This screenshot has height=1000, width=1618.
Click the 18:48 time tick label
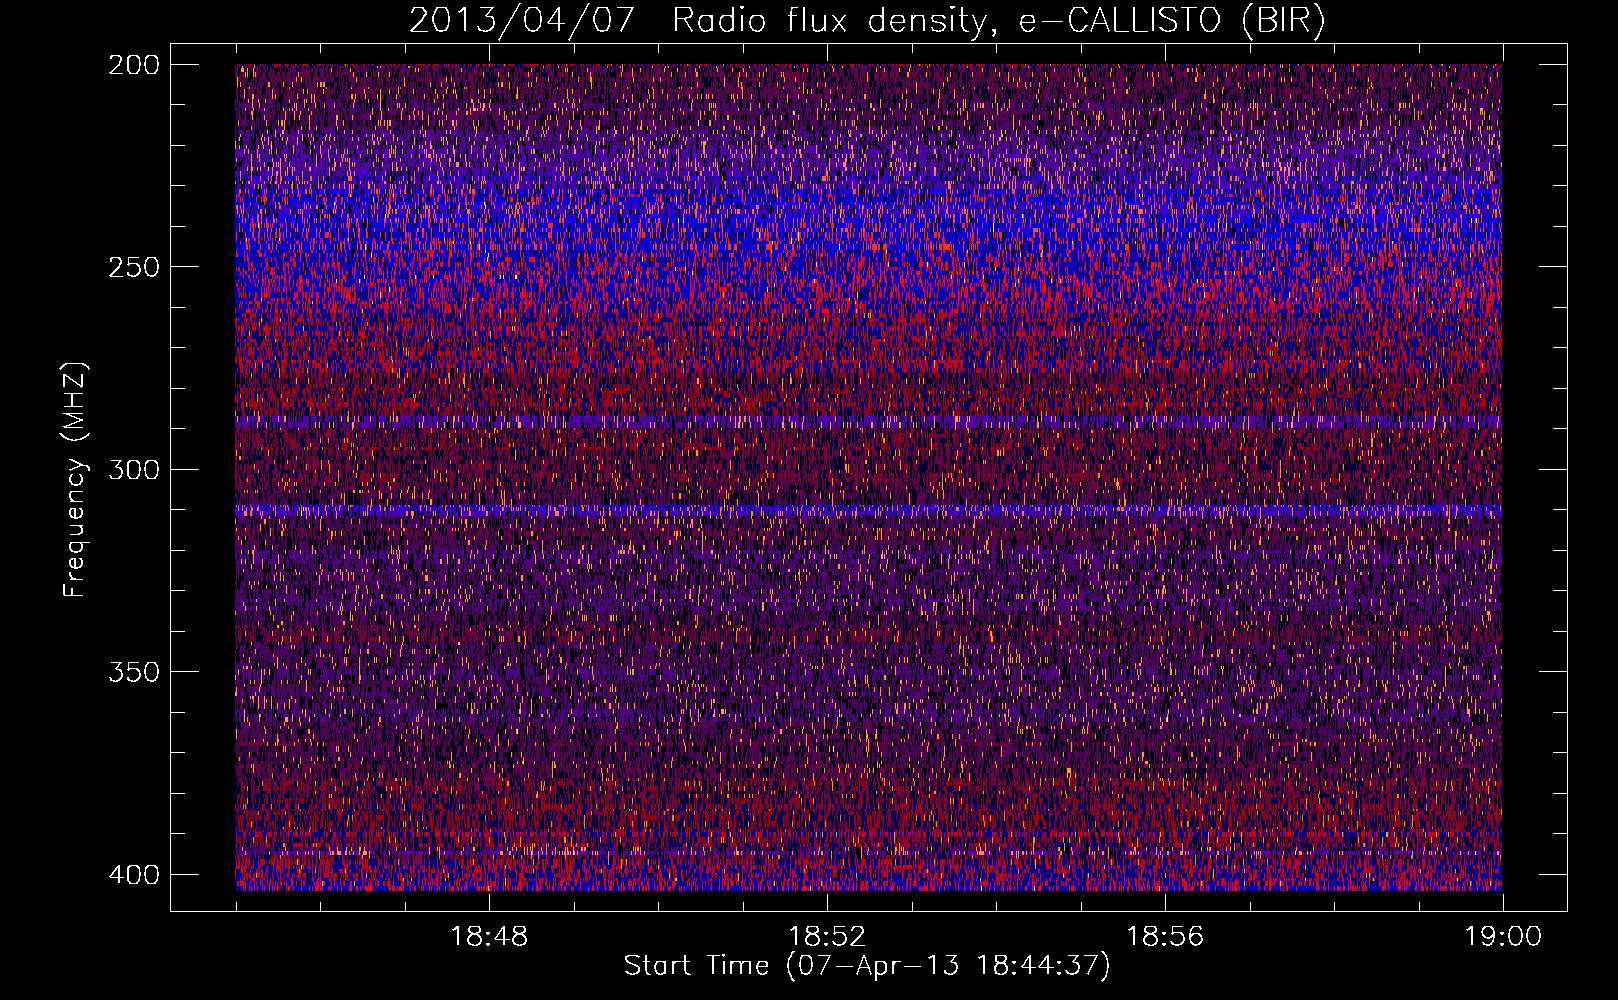coord(489,937)
